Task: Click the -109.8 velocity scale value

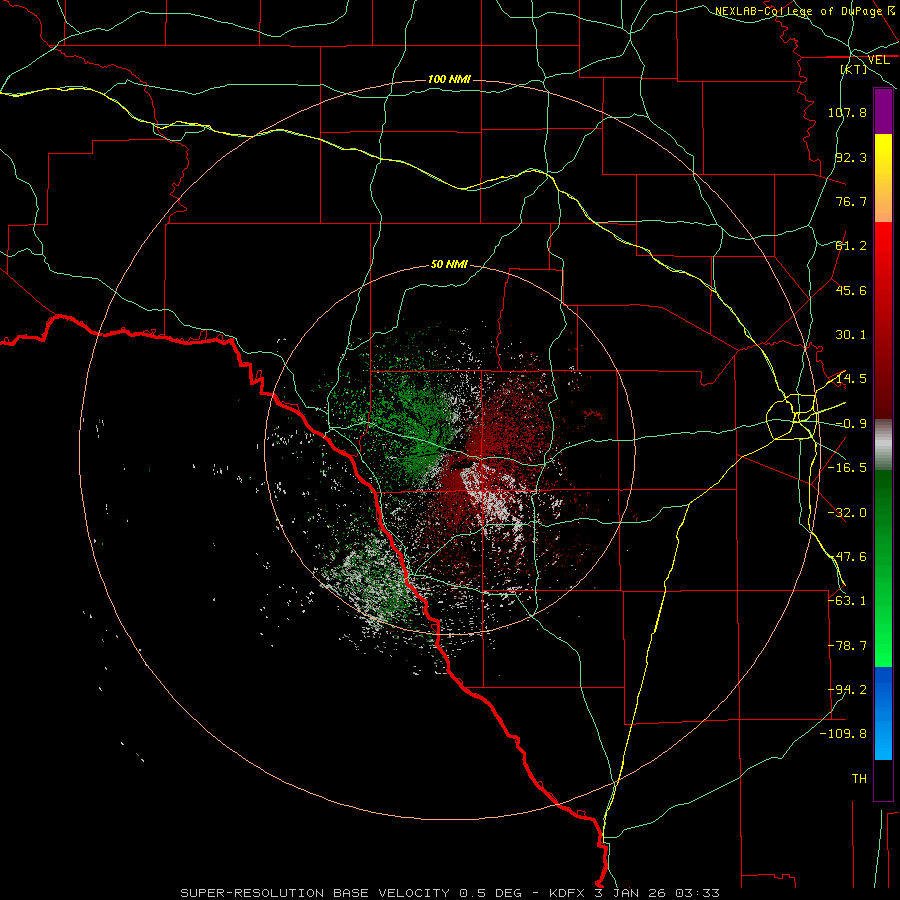Action: (x=843, y=734)
